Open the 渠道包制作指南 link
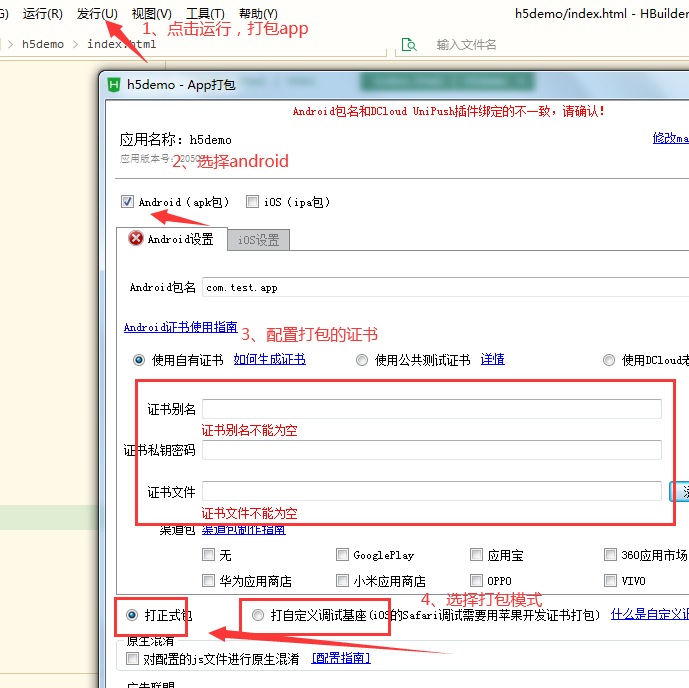This screenshot has width=689, height=688. coord(243,530)
